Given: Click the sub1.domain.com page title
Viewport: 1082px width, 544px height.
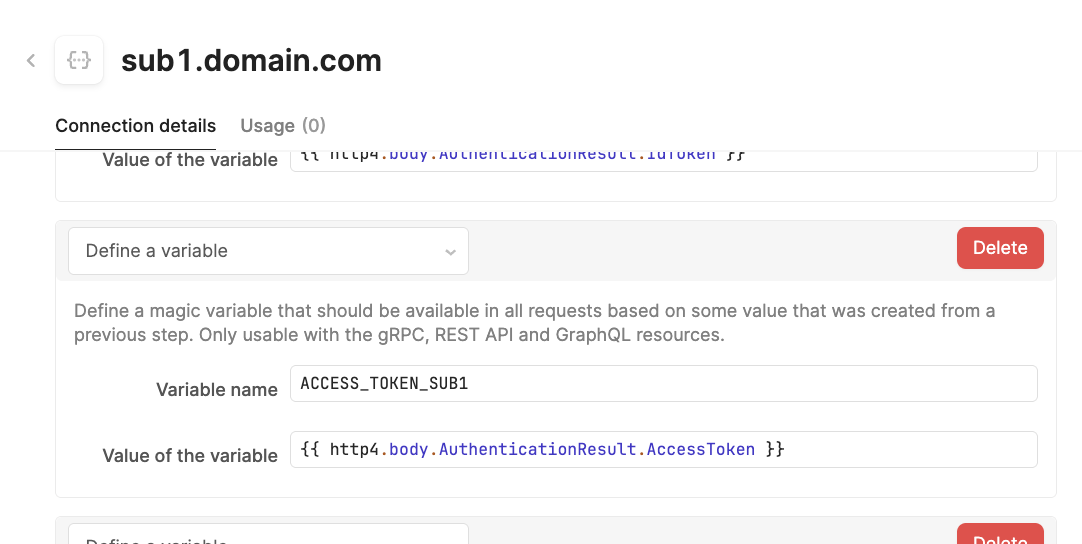Looking at the screenshot, I should coord(251,61).
